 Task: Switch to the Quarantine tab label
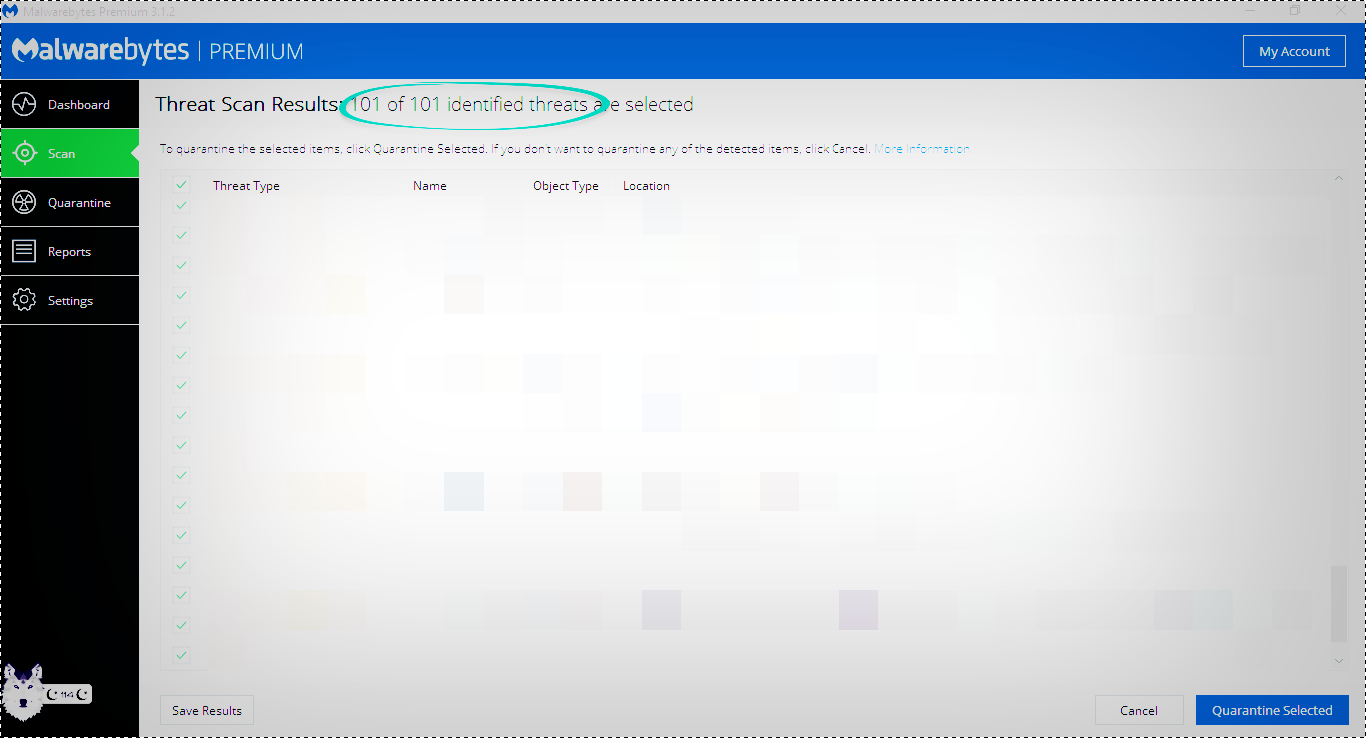coord(79,203)
